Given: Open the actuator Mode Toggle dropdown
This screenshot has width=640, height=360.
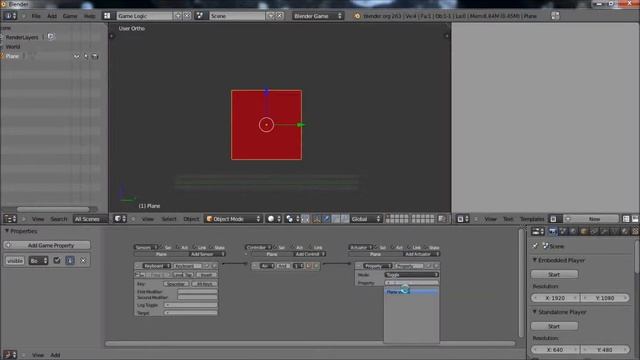Looking at the screenshot, I should (x=412, y=275).
